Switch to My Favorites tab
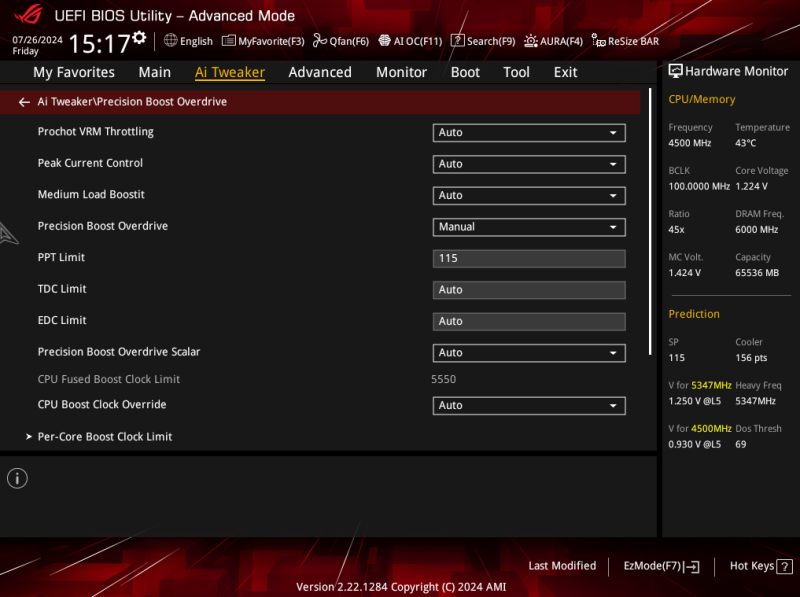 click(x=74, y=72)
